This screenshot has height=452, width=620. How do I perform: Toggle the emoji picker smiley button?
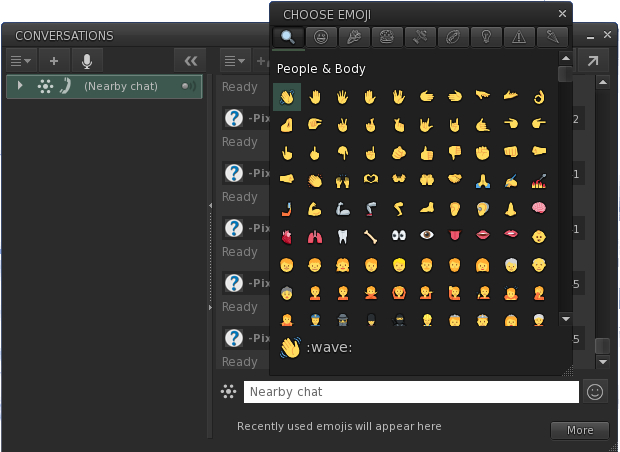[x=595, y=392]
